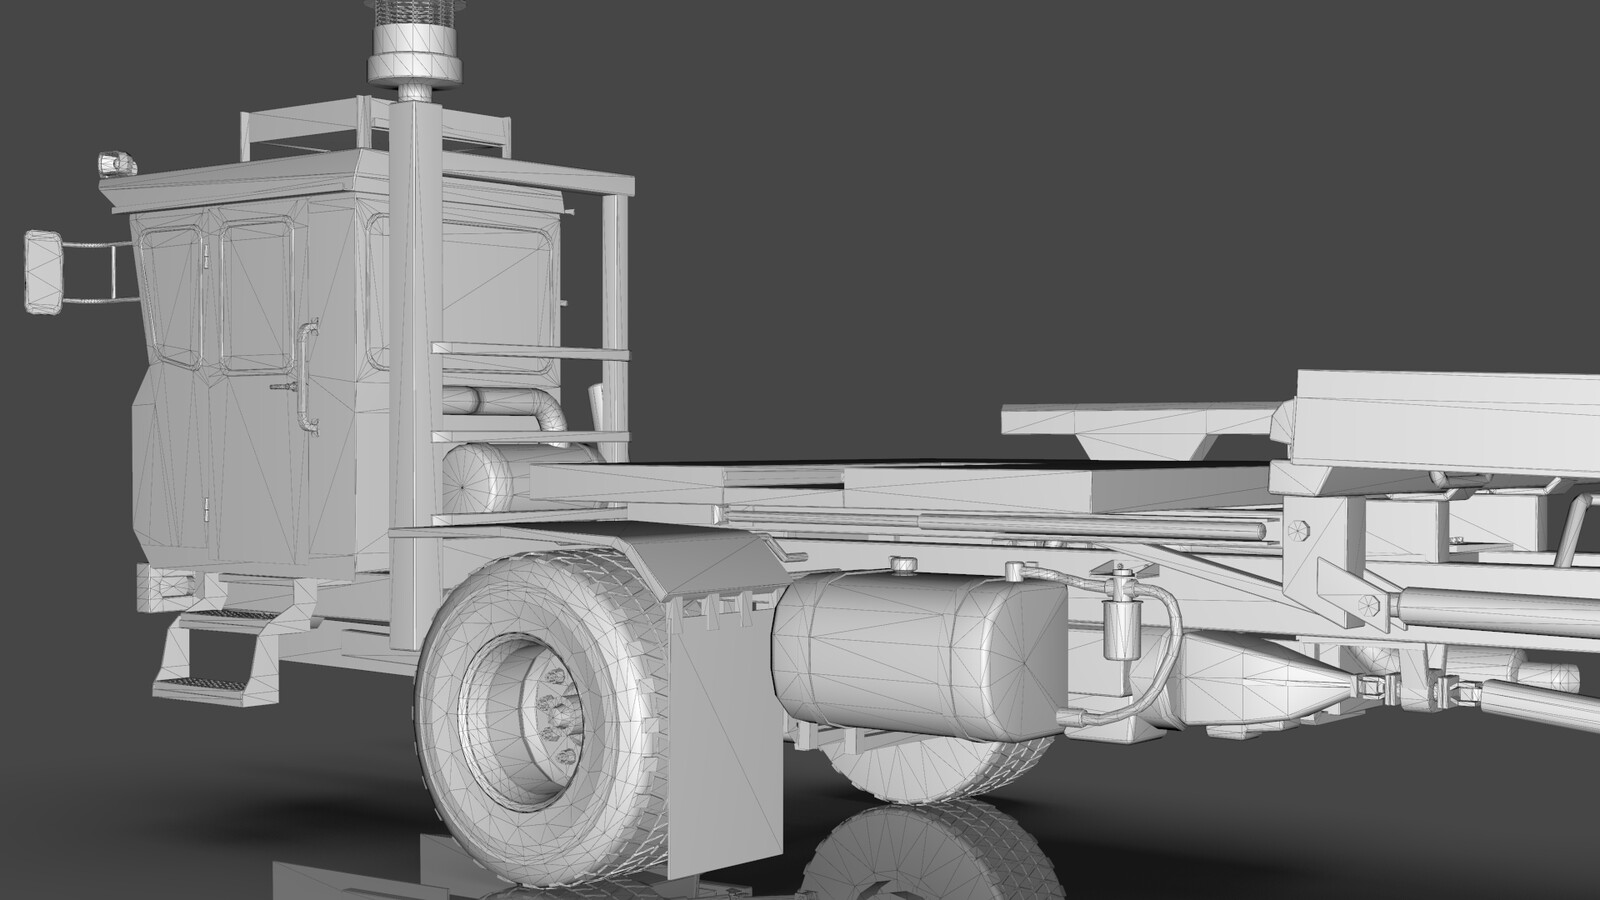Select the cylindrical fuel tank mesh
The height and width of the screenshot is (900, 1600).
[x=918, y=655]
